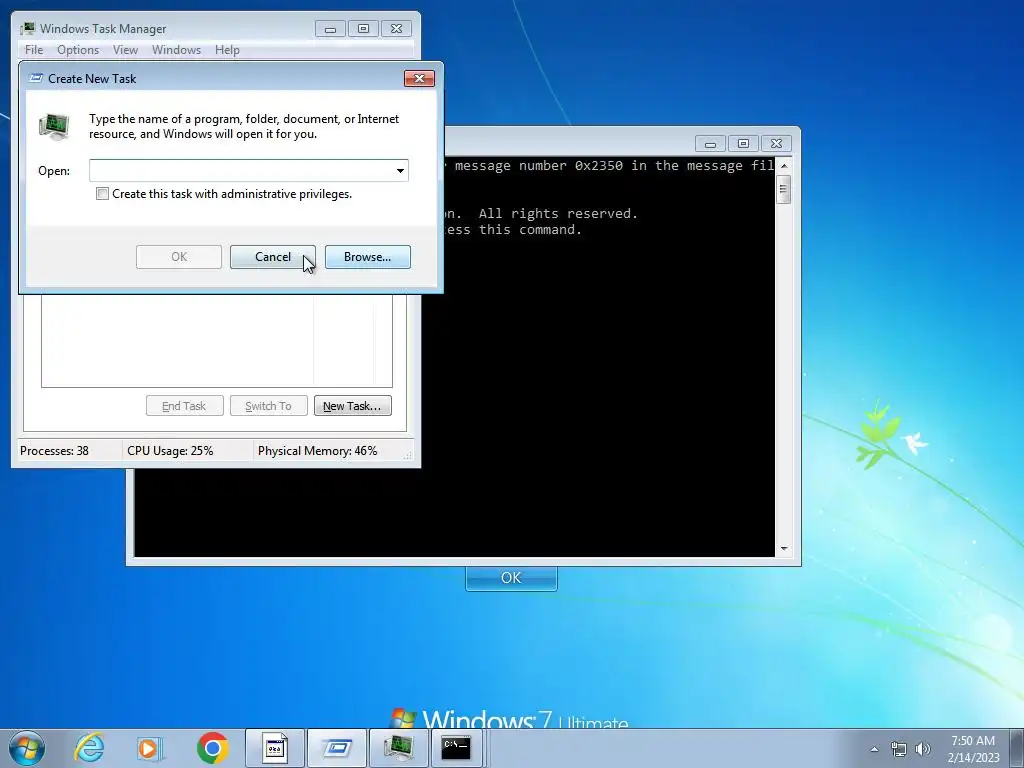Screen dimensions: 1024x768
Task: Click 'CPU Usage: 25%' in the status bar
Action: pos(170,451)
